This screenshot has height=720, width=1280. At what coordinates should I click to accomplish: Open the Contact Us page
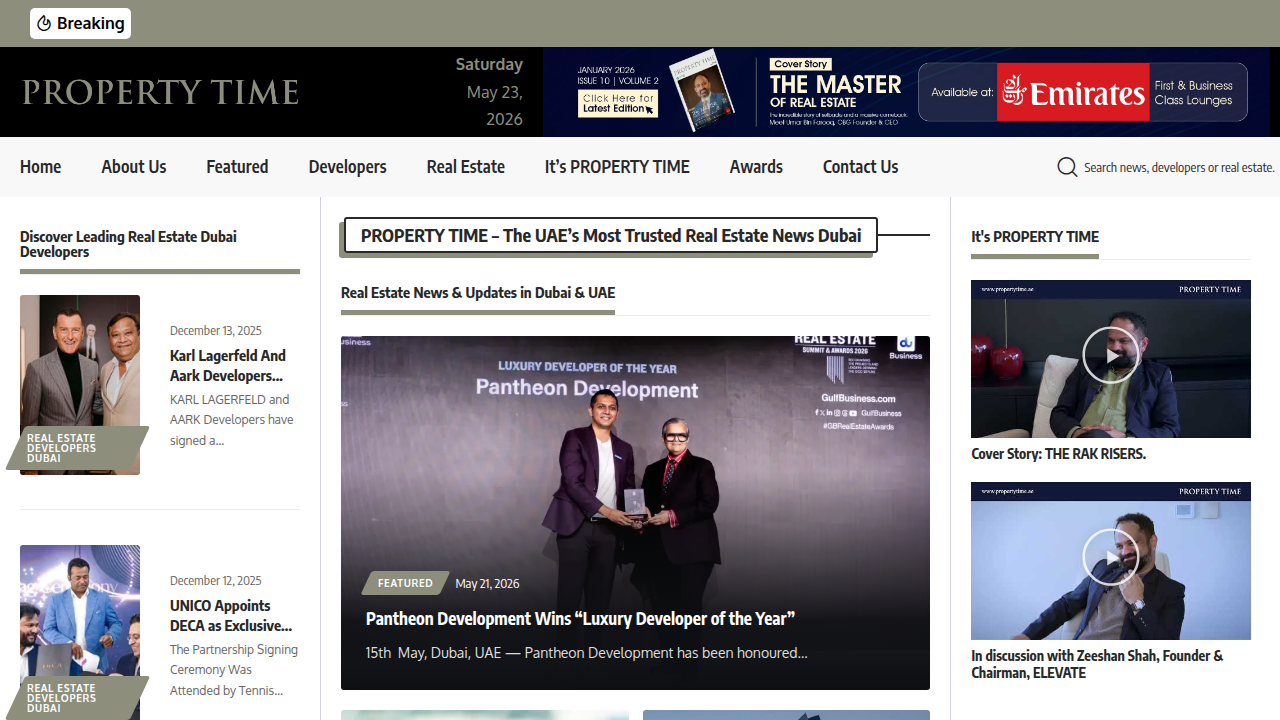coord(860,167)
